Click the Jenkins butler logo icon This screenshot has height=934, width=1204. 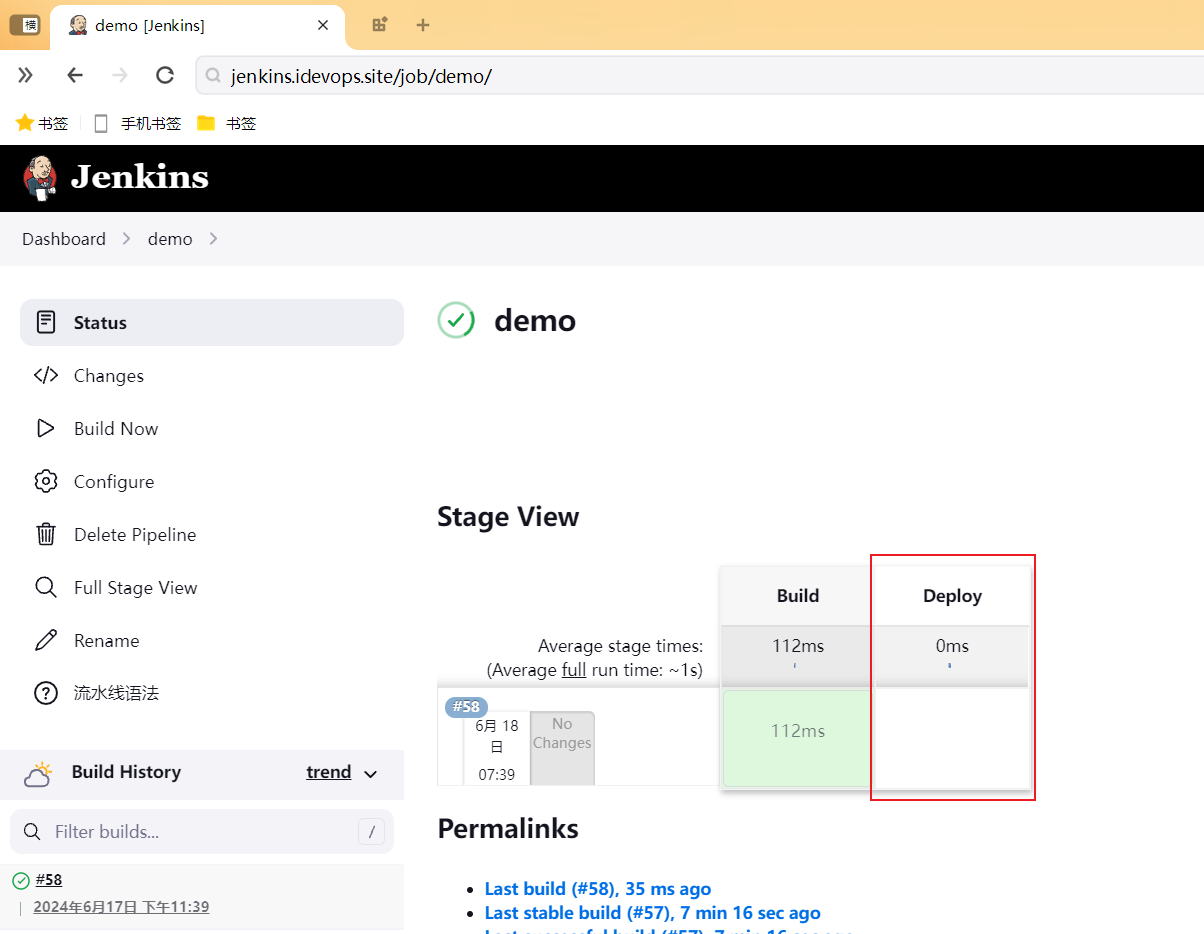click(x=41, y=178)
